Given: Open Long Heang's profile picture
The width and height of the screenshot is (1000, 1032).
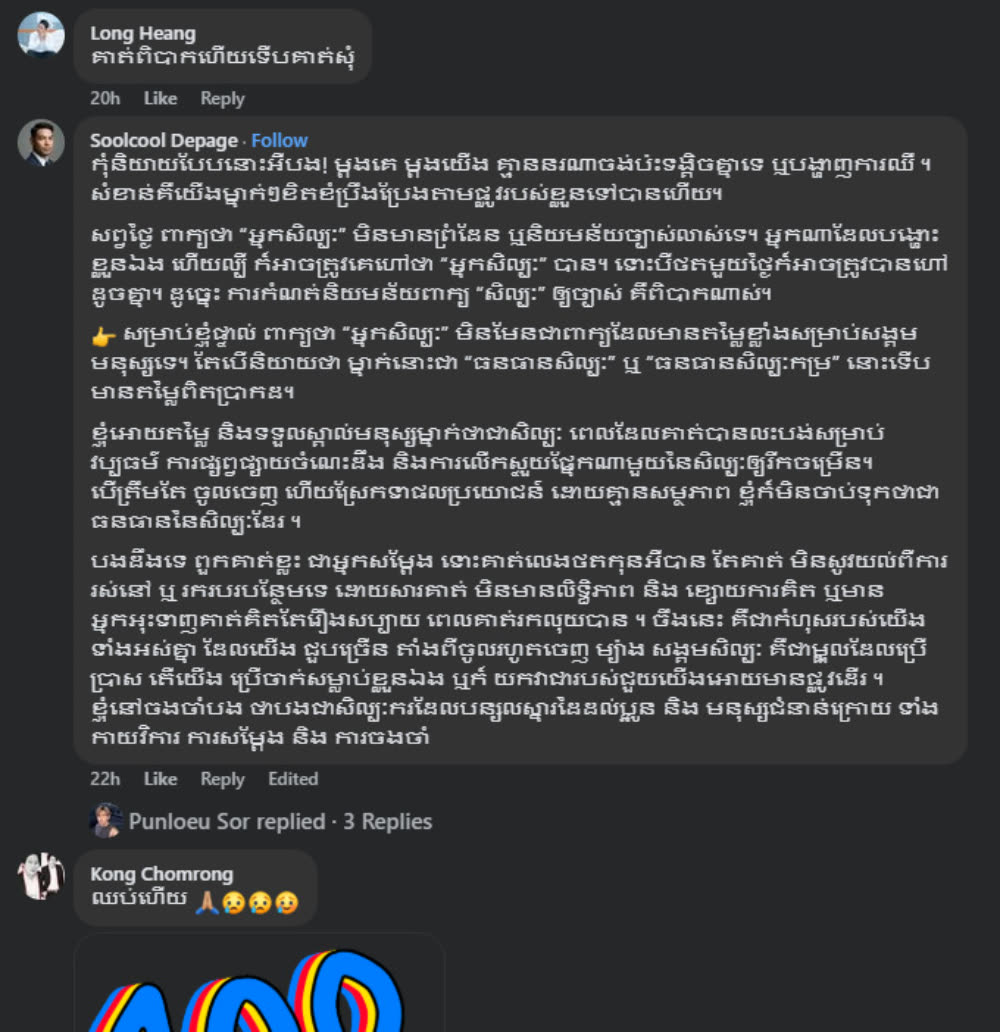Looking at the screenshot, I should point(41,34).
